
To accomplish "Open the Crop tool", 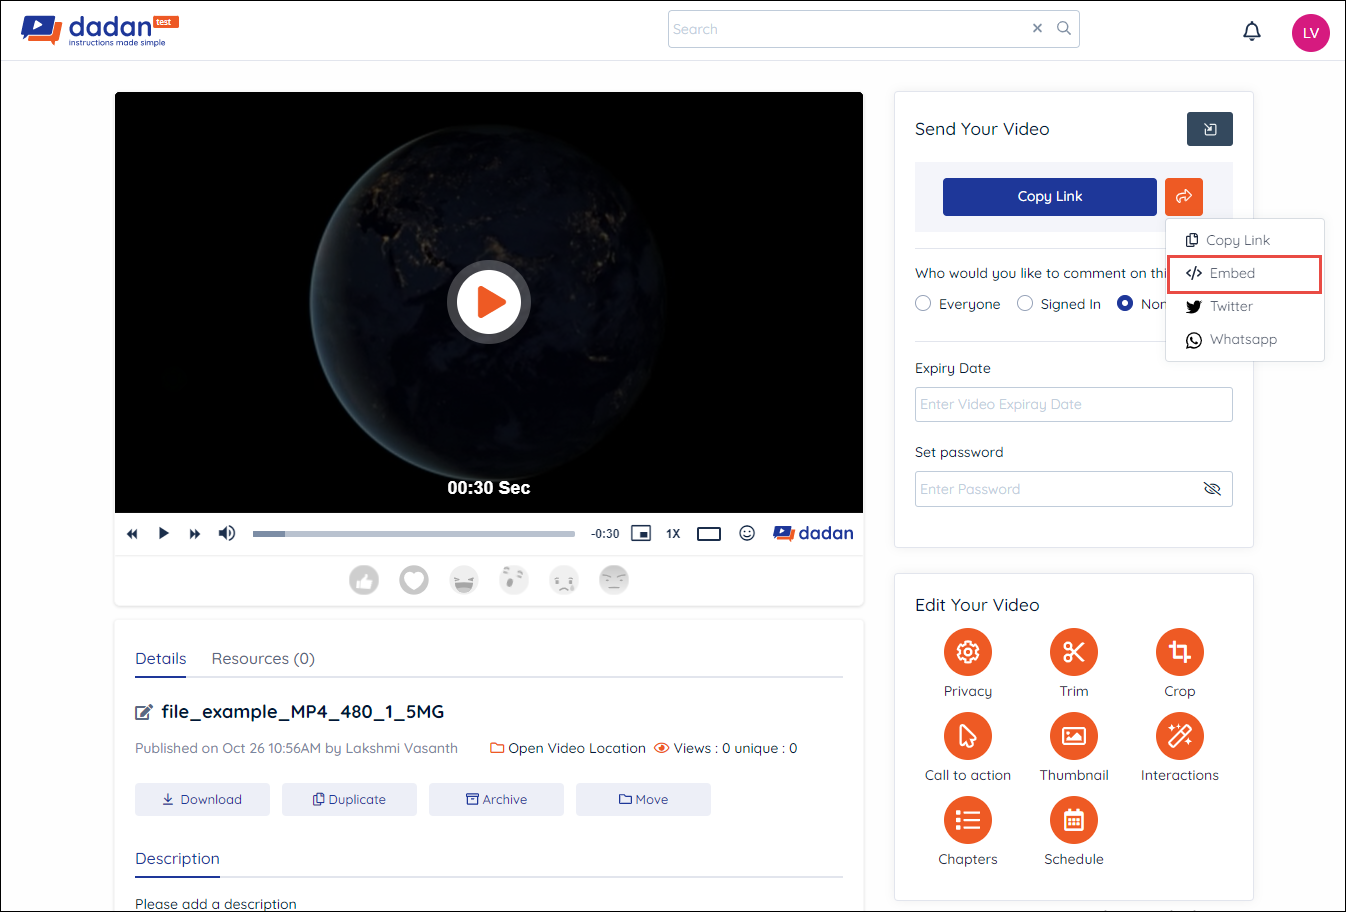I will [1180, 652].
